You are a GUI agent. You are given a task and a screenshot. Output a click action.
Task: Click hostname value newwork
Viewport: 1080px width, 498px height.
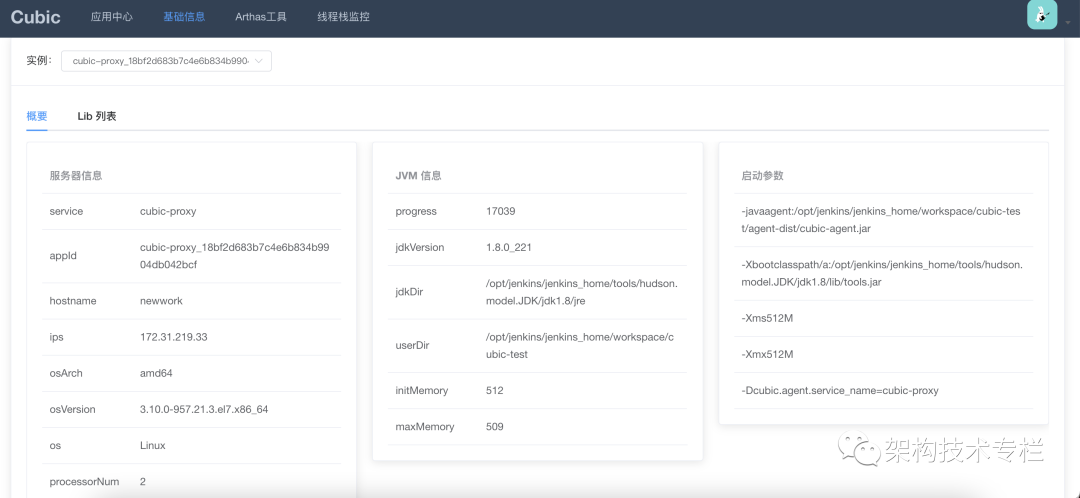tap(161, 301)
